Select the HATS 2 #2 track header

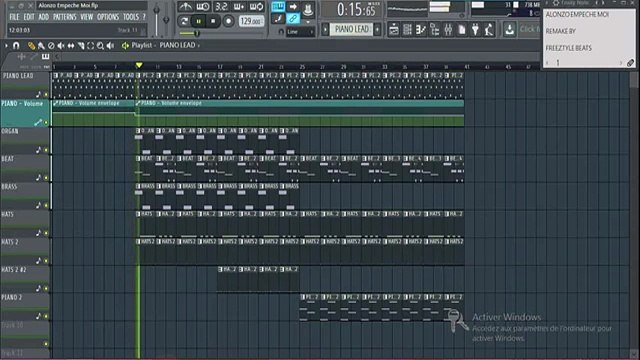pos(25,279)
